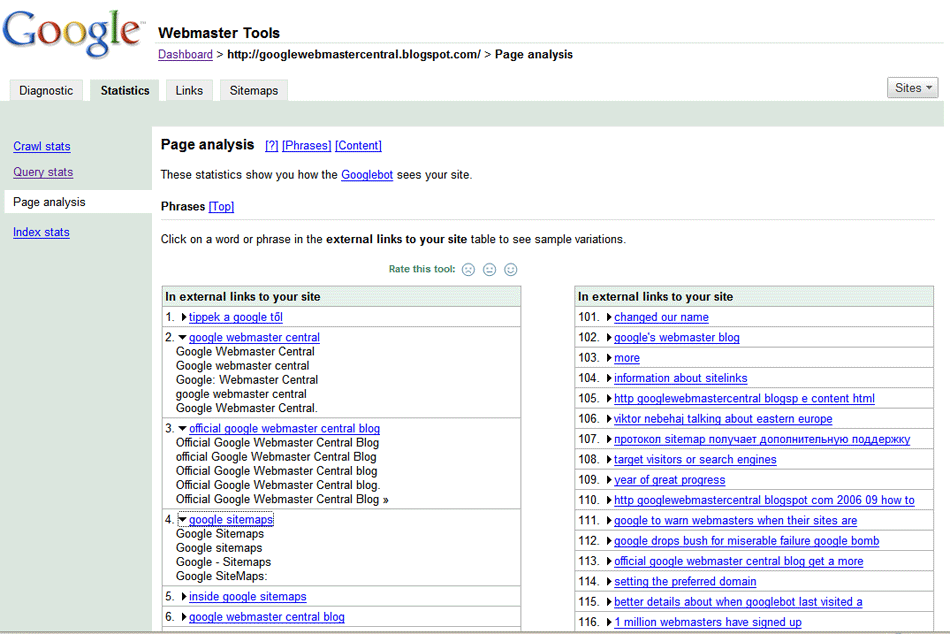Open Crawl stats in sidebar
The height and width of the screenshot is (634, 950).
42,146
